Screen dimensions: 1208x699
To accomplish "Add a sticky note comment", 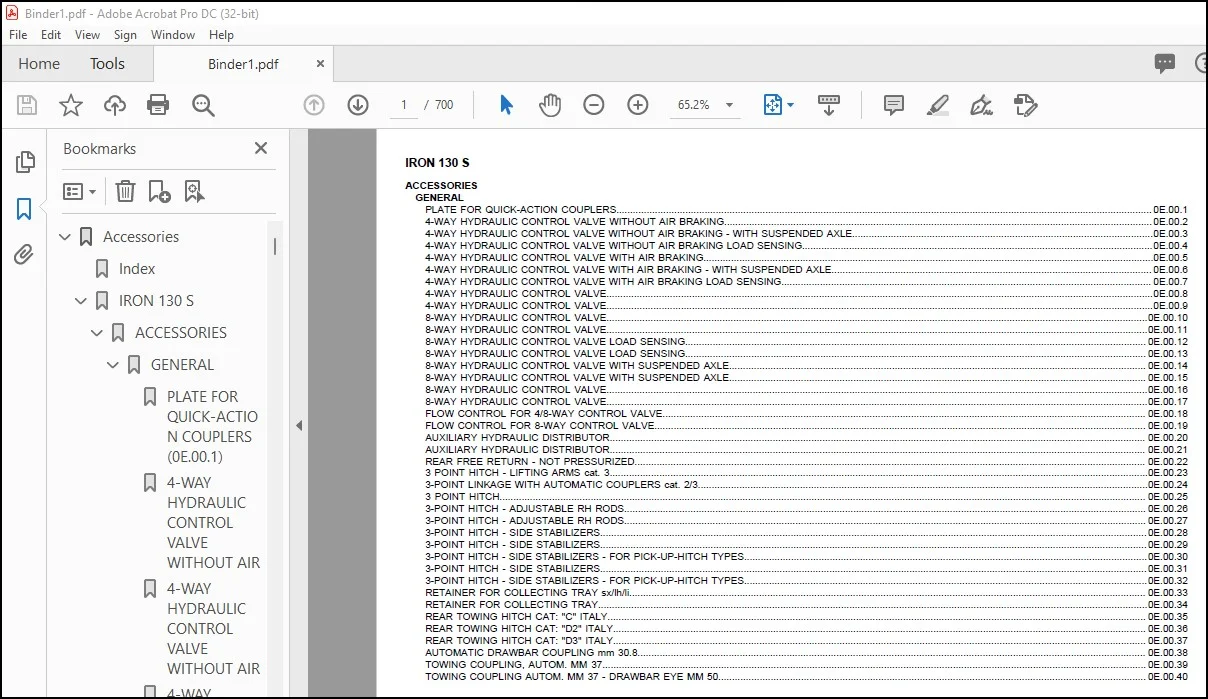I will point(894,105).
